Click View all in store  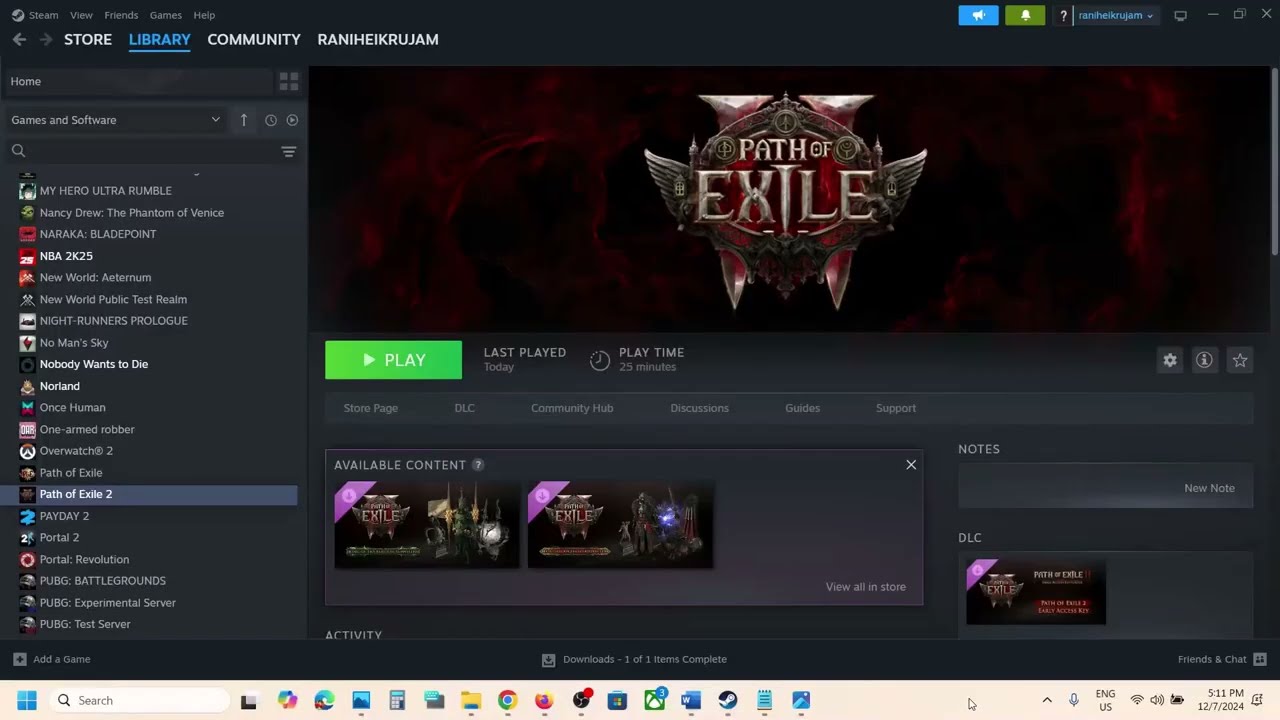(x=866, y=587)
